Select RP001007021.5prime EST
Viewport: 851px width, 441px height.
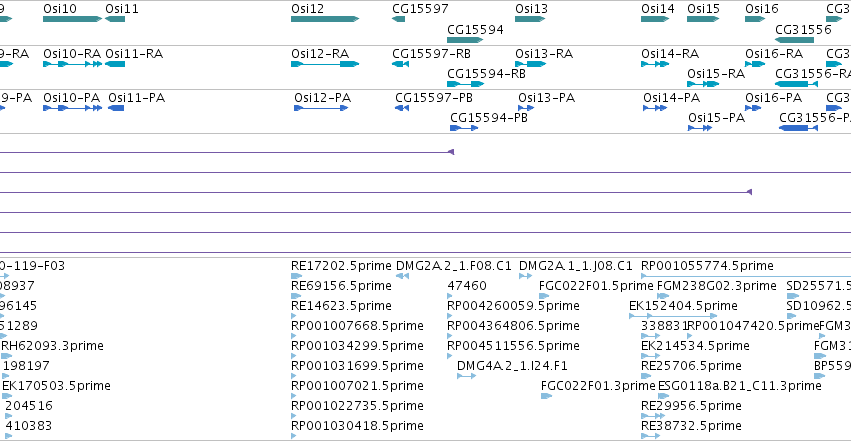pos(294,396)
